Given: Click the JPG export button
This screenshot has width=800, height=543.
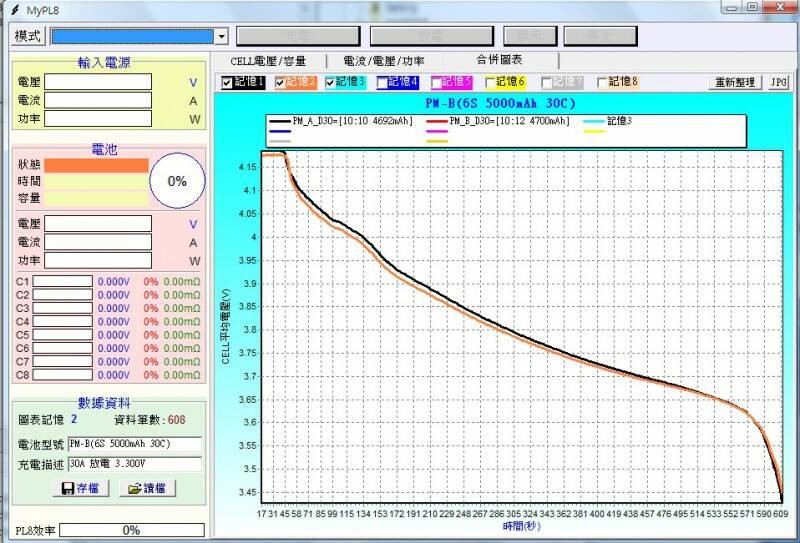Looking at the screenshot, I should [x=778, y=82].
